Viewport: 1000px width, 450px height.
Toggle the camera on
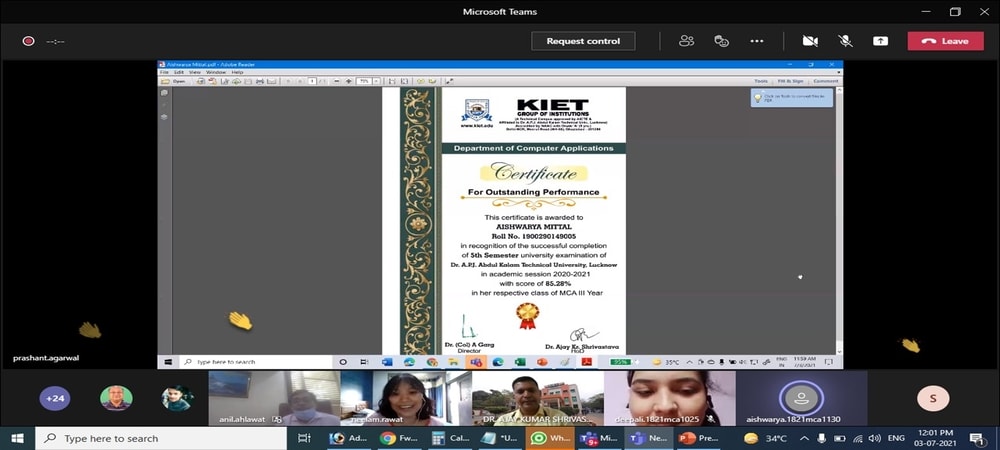point(810,41)
